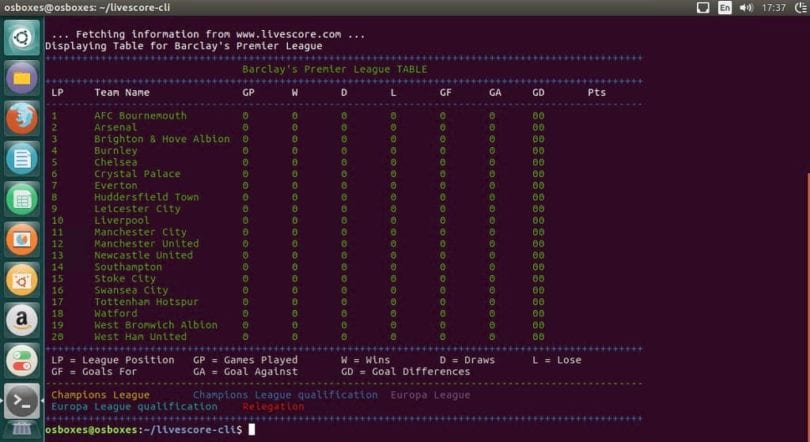Select the Terminal icon in launcher
810x442 pixels.
pyautogui.click(x=22, y=401)
